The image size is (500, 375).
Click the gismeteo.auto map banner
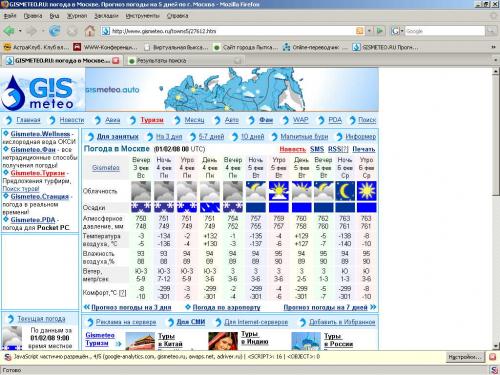tap(232, 89)
